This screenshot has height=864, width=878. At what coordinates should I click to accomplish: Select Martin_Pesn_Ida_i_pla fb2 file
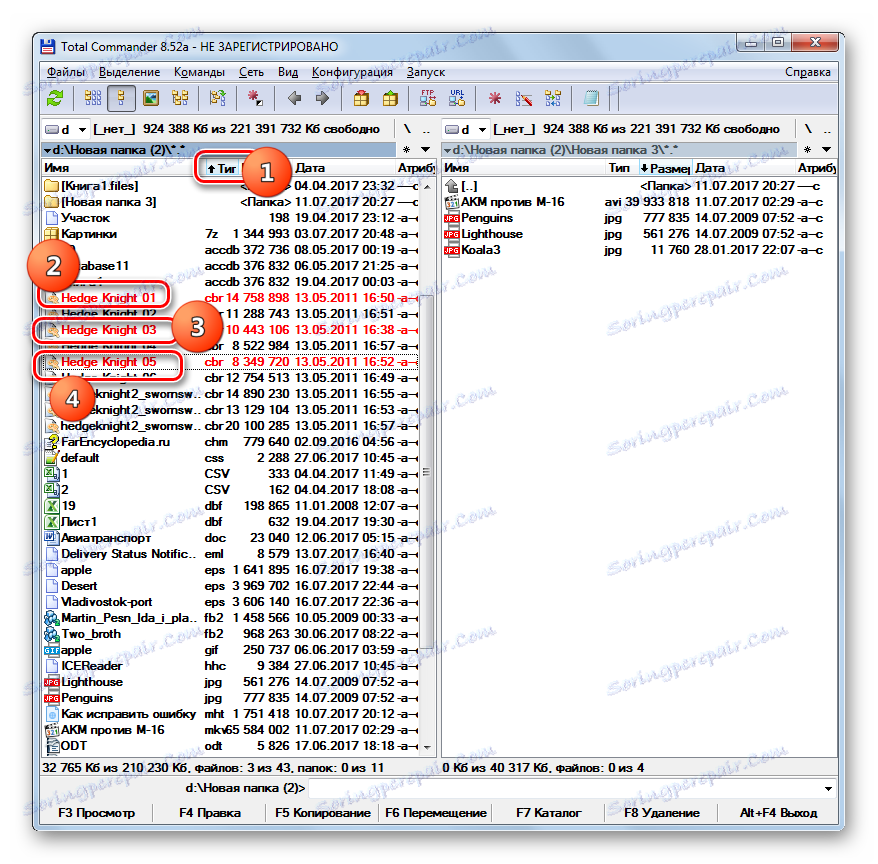point(230,618)
